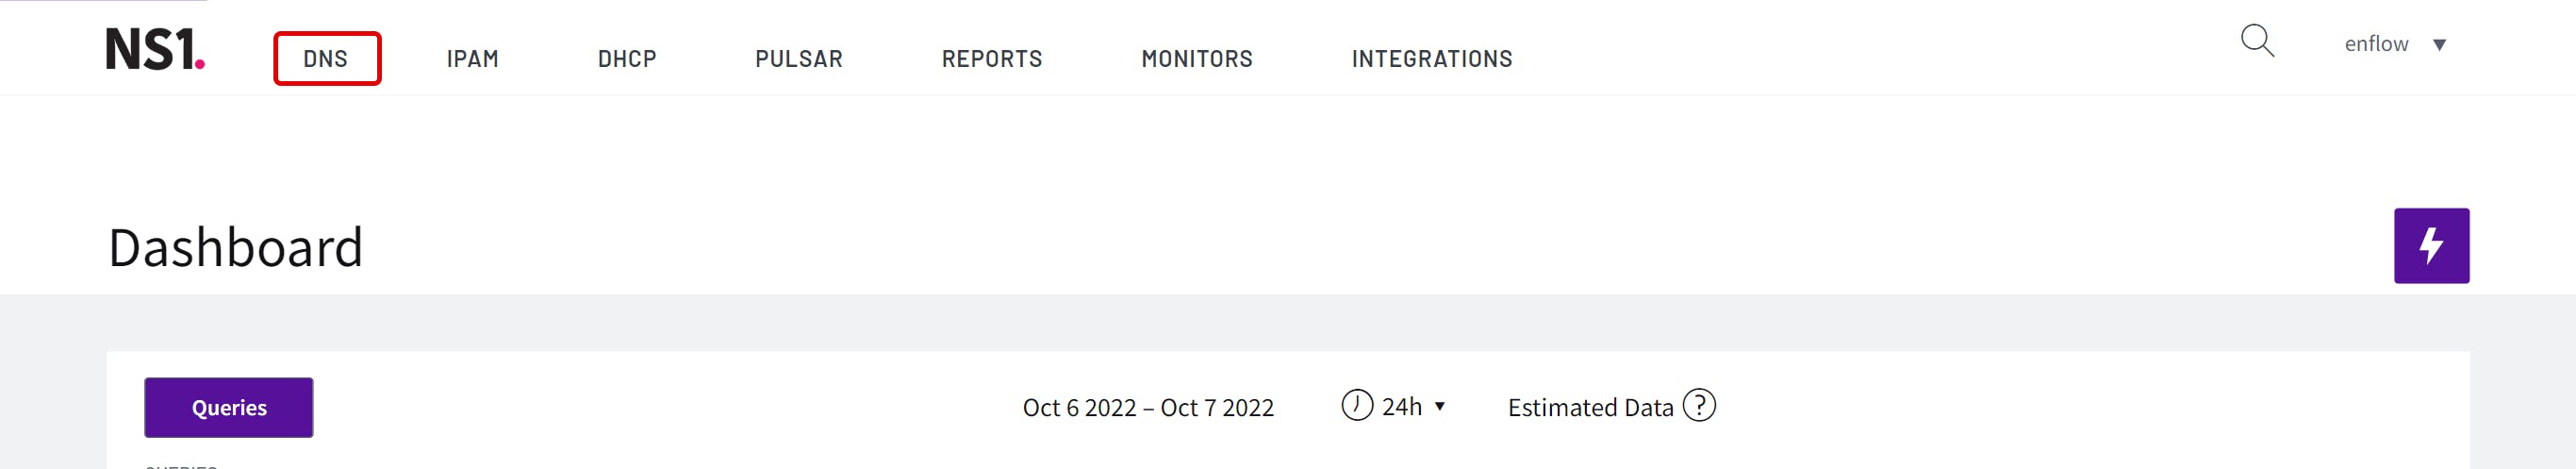Click the purple lightning bolt button
2576x469 pixels.
tap(2430, 246)
